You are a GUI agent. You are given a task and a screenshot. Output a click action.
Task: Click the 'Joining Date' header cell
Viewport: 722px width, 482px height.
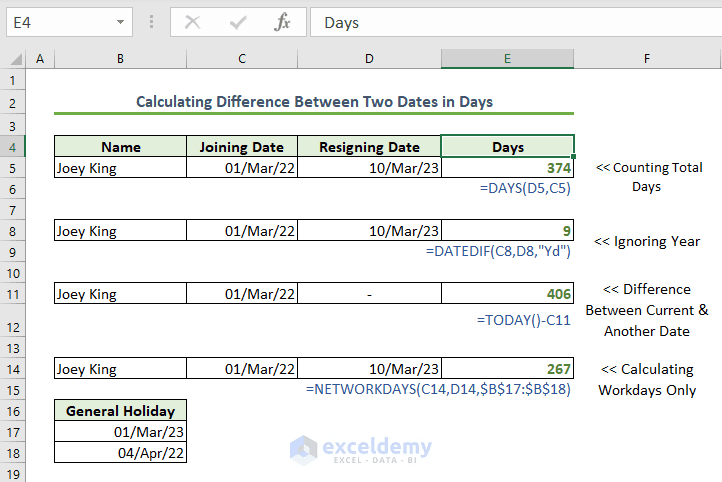[x=242, y=147]
